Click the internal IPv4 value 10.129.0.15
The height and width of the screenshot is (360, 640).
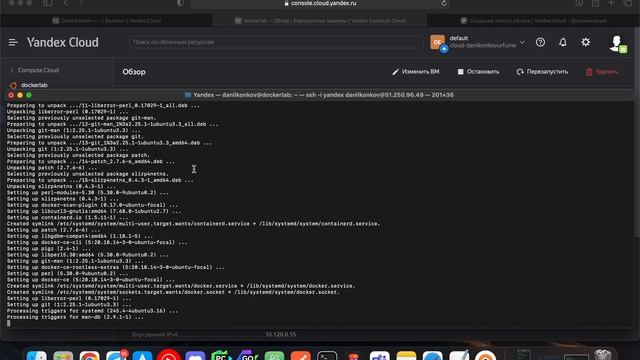[281, 334]
